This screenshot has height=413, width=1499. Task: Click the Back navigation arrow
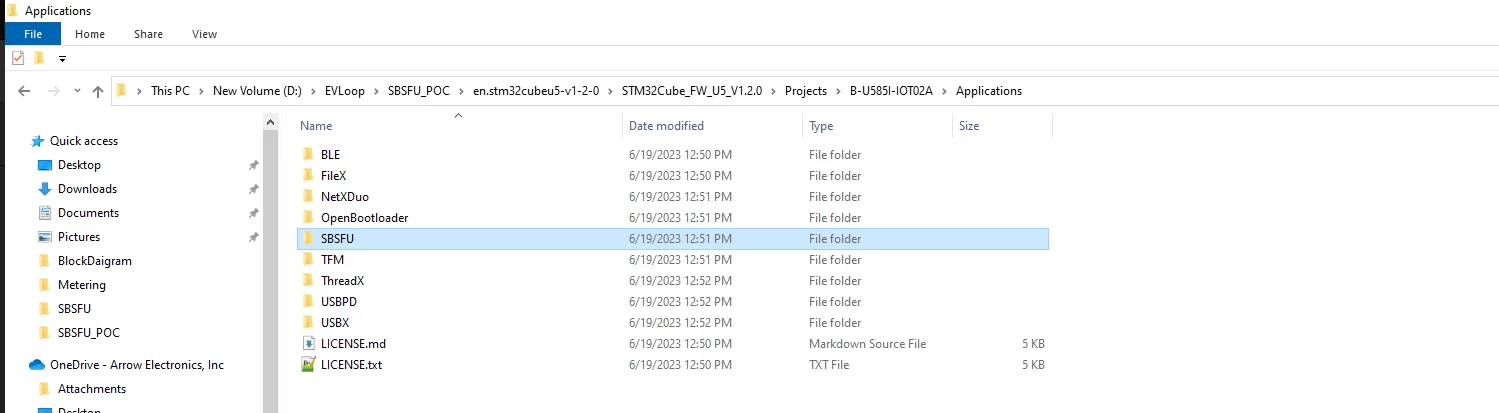tap(24, 91)
